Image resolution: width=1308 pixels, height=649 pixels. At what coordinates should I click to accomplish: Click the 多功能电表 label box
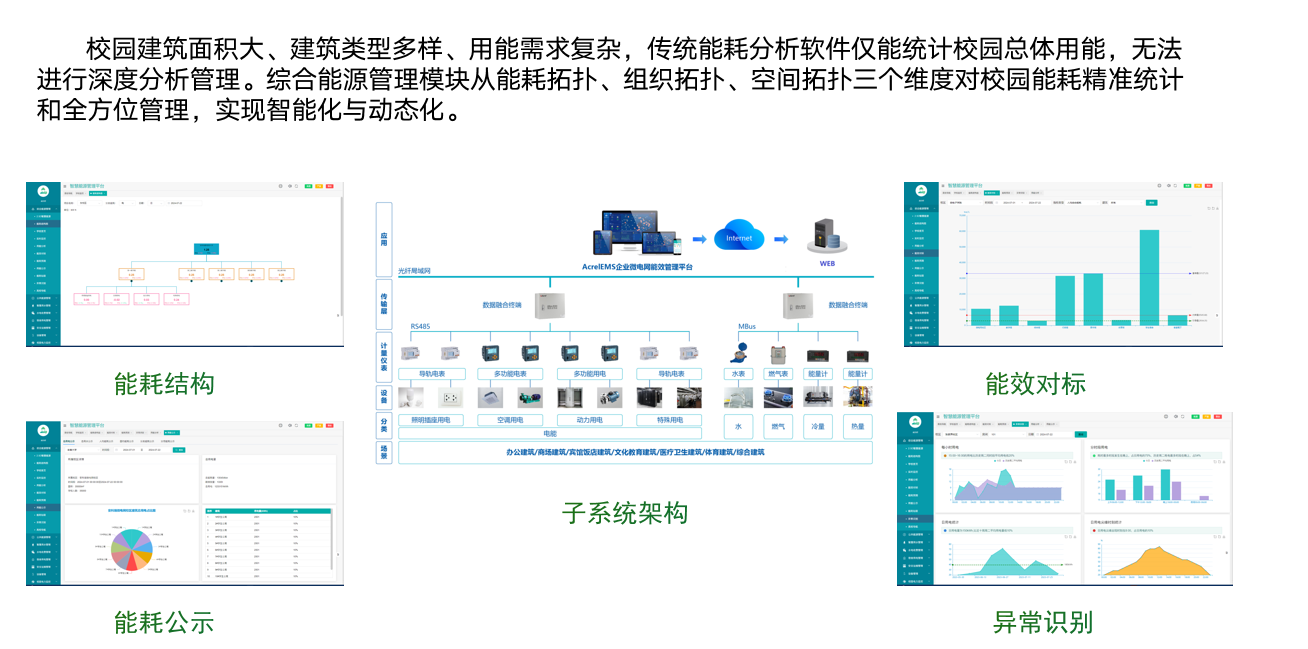(x=511, y=374)
